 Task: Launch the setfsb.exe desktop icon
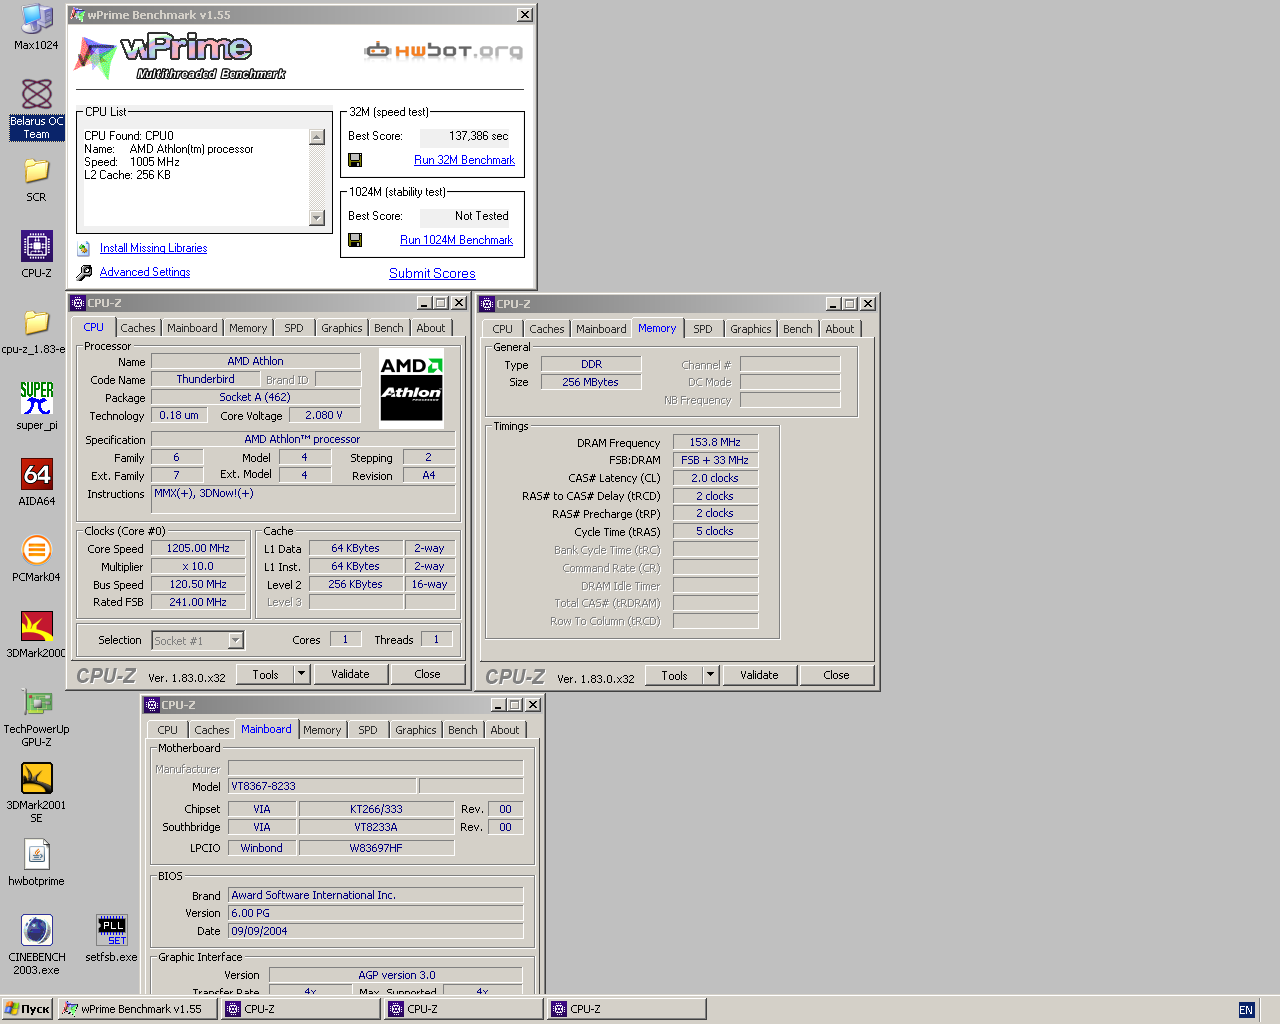(x=111, y=938)
